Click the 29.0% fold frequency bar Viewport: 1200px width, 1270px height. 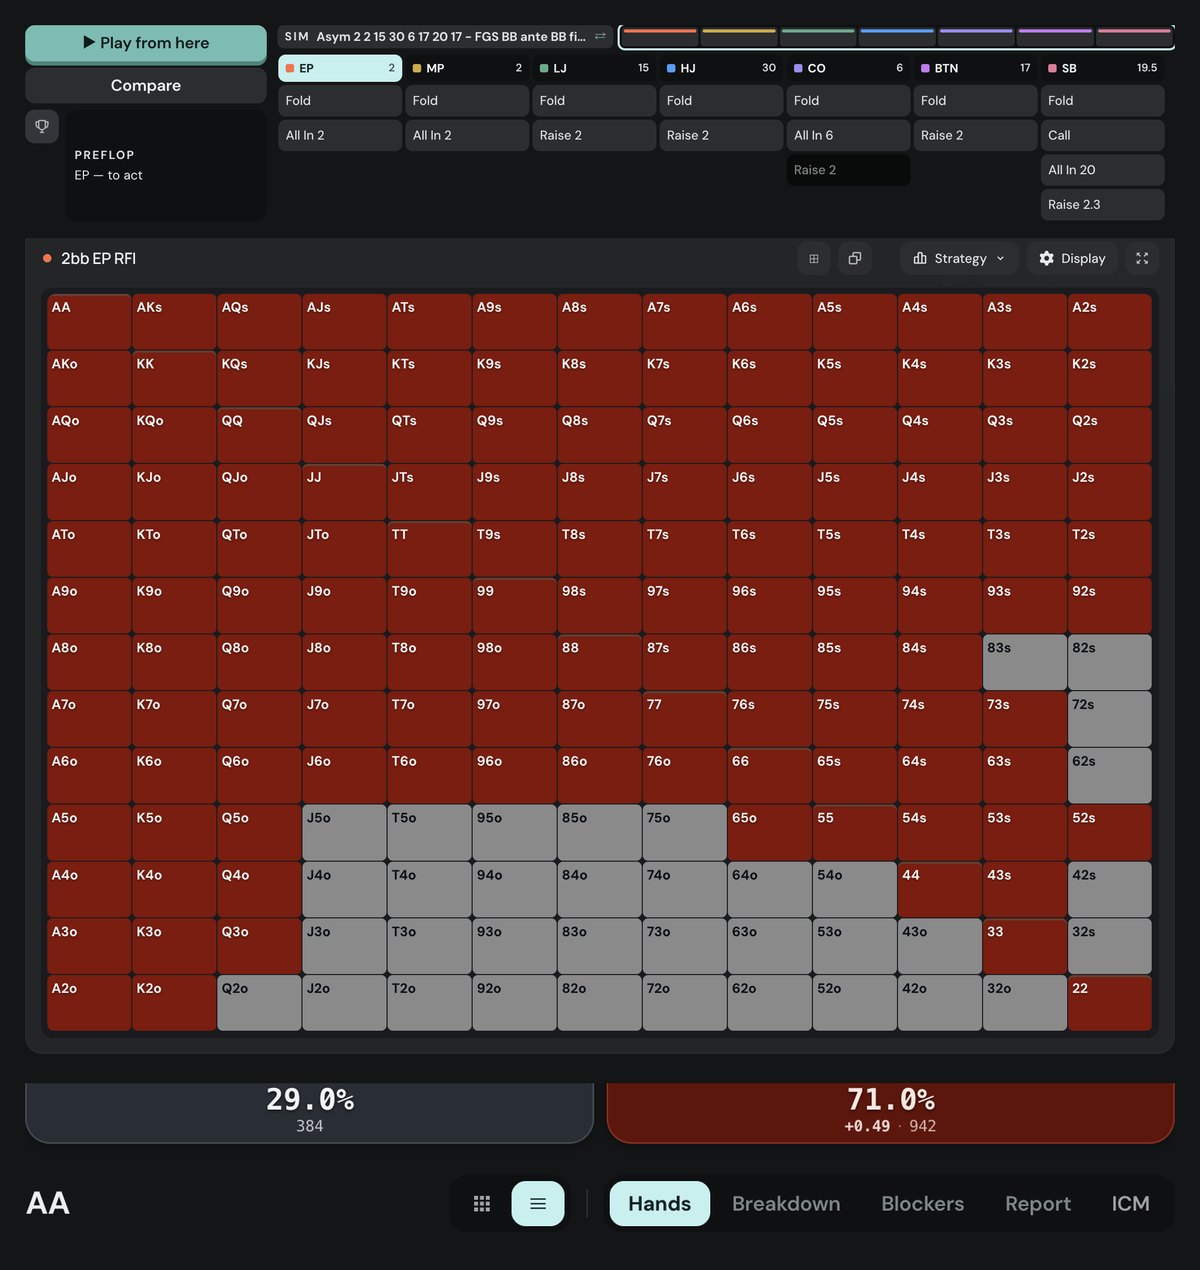(x=310, y=1112)
